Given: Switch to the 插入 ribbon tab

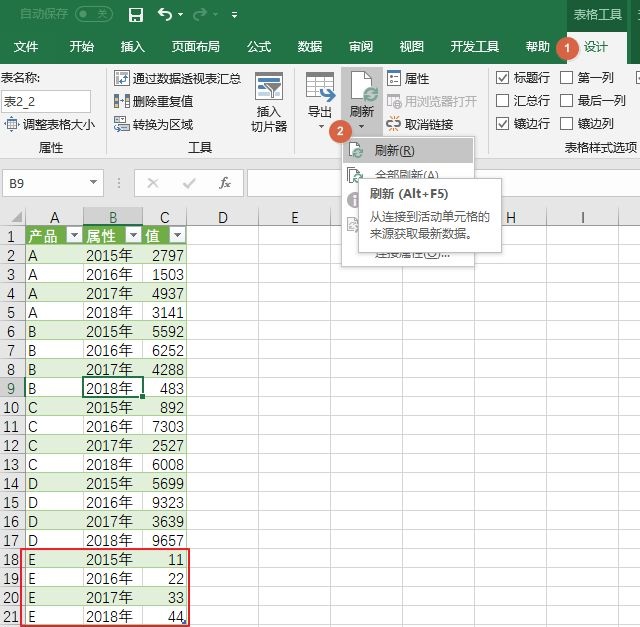Looking at the screenshot, I should [132, 47].
